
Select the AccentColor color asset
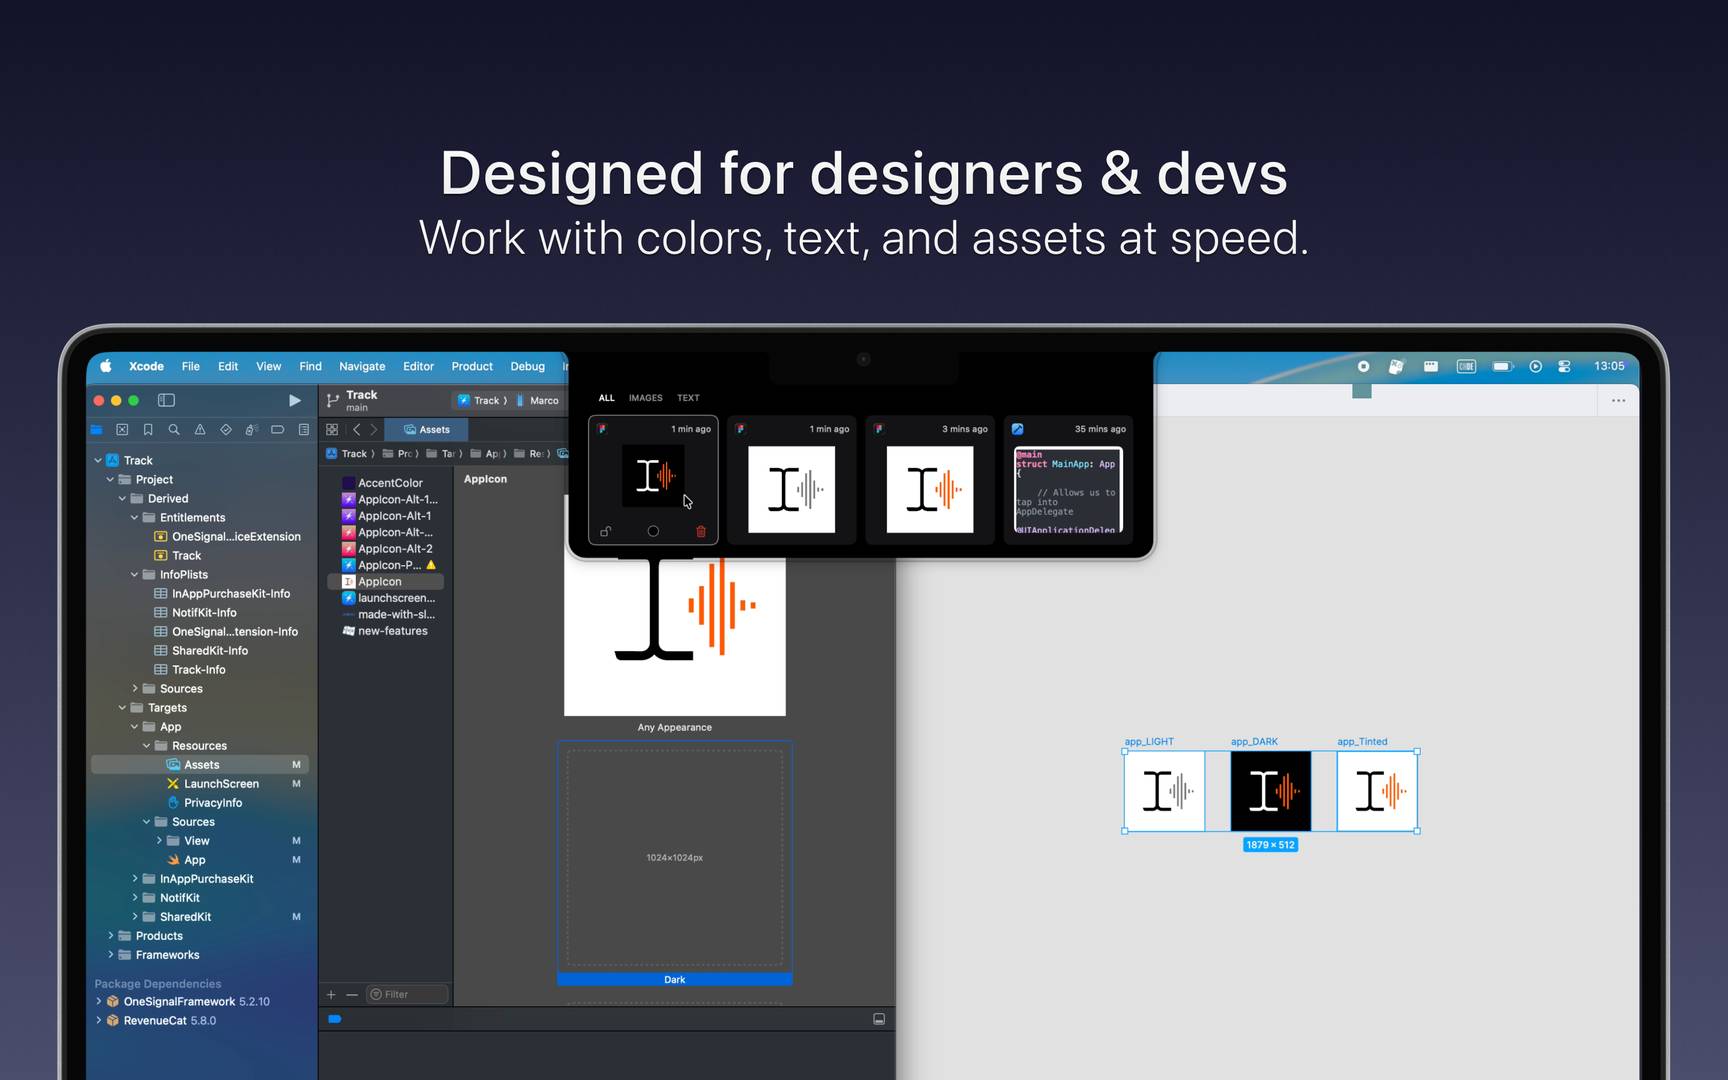click(x=390, y=483)
